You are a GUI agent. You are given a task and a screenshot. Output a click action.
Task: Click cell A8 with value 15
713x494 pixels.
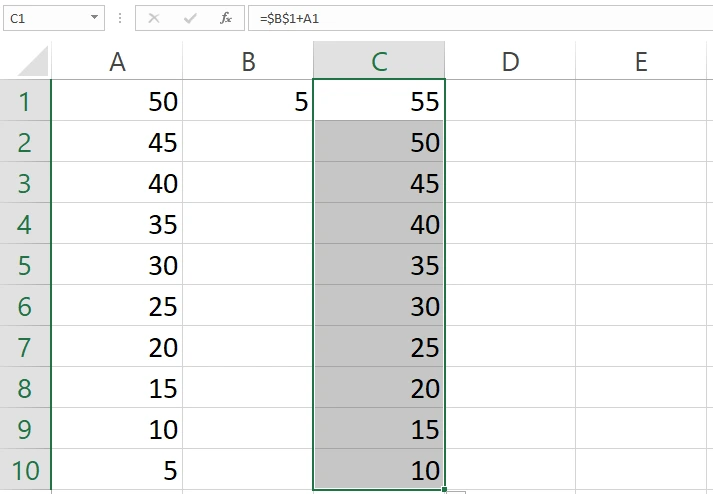[117, 387]
